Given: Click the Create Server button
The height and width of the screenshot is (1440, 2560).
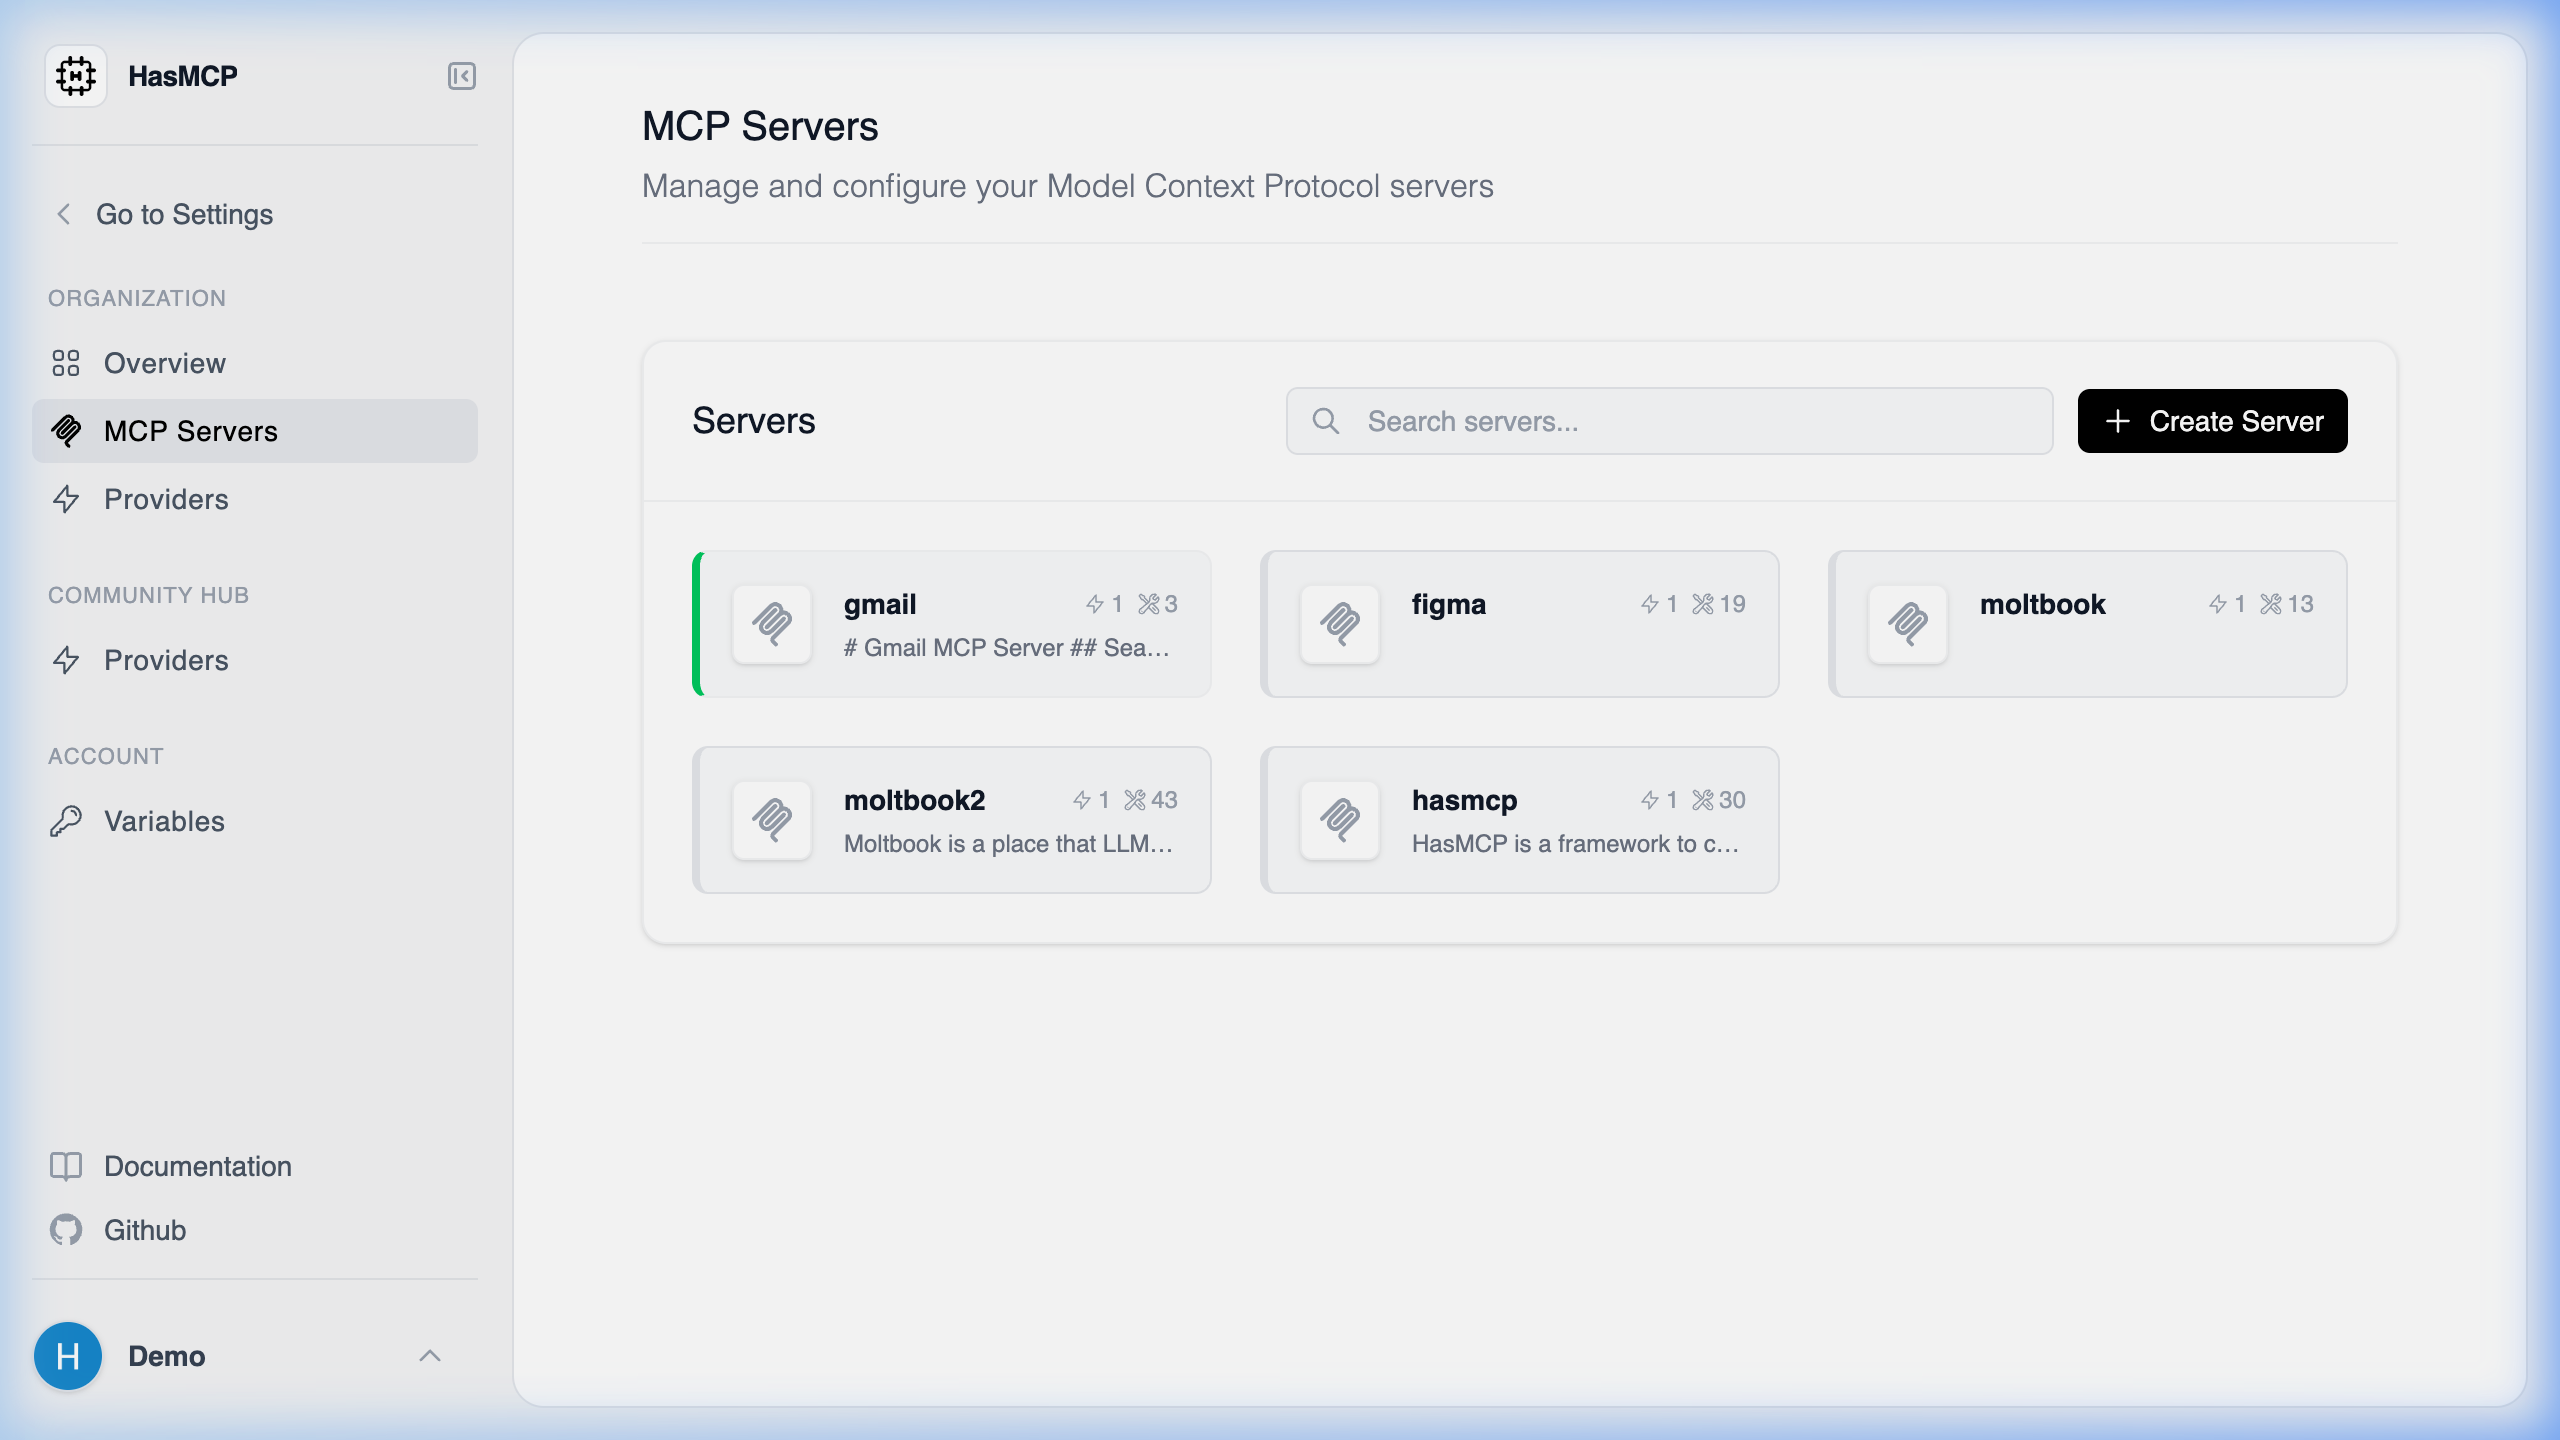Looking at the screenshot, I should pyautogui.click(x=2212, y=421).
